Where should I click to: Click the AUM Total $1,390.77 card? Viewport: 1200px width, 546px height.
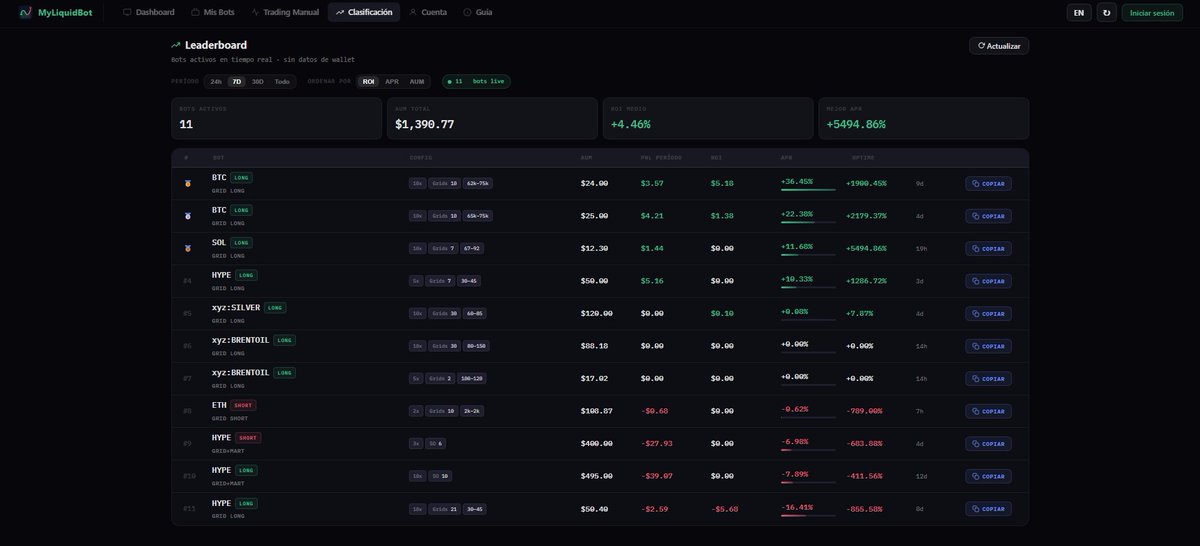(492, 118)
